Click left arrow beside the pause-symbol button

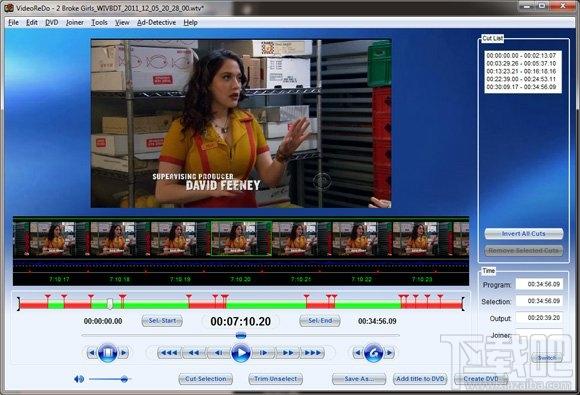(x=92, y=353)
